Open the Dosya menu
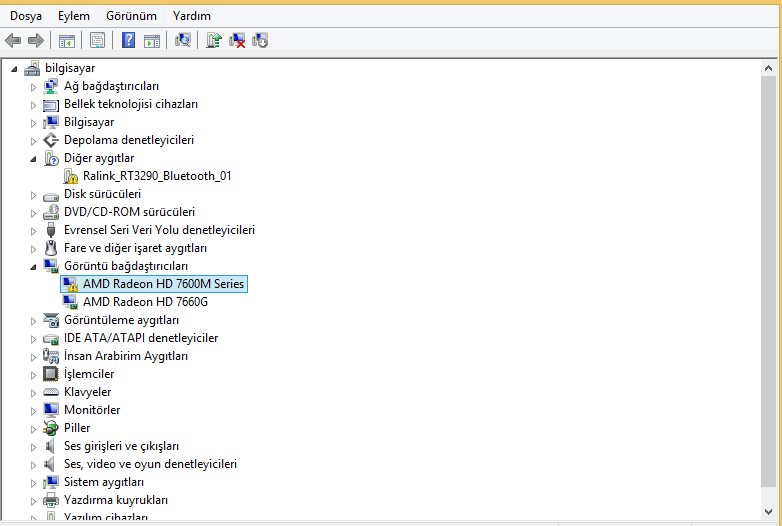This screenshot has width=782, height=526. click(x=26, y=16)
